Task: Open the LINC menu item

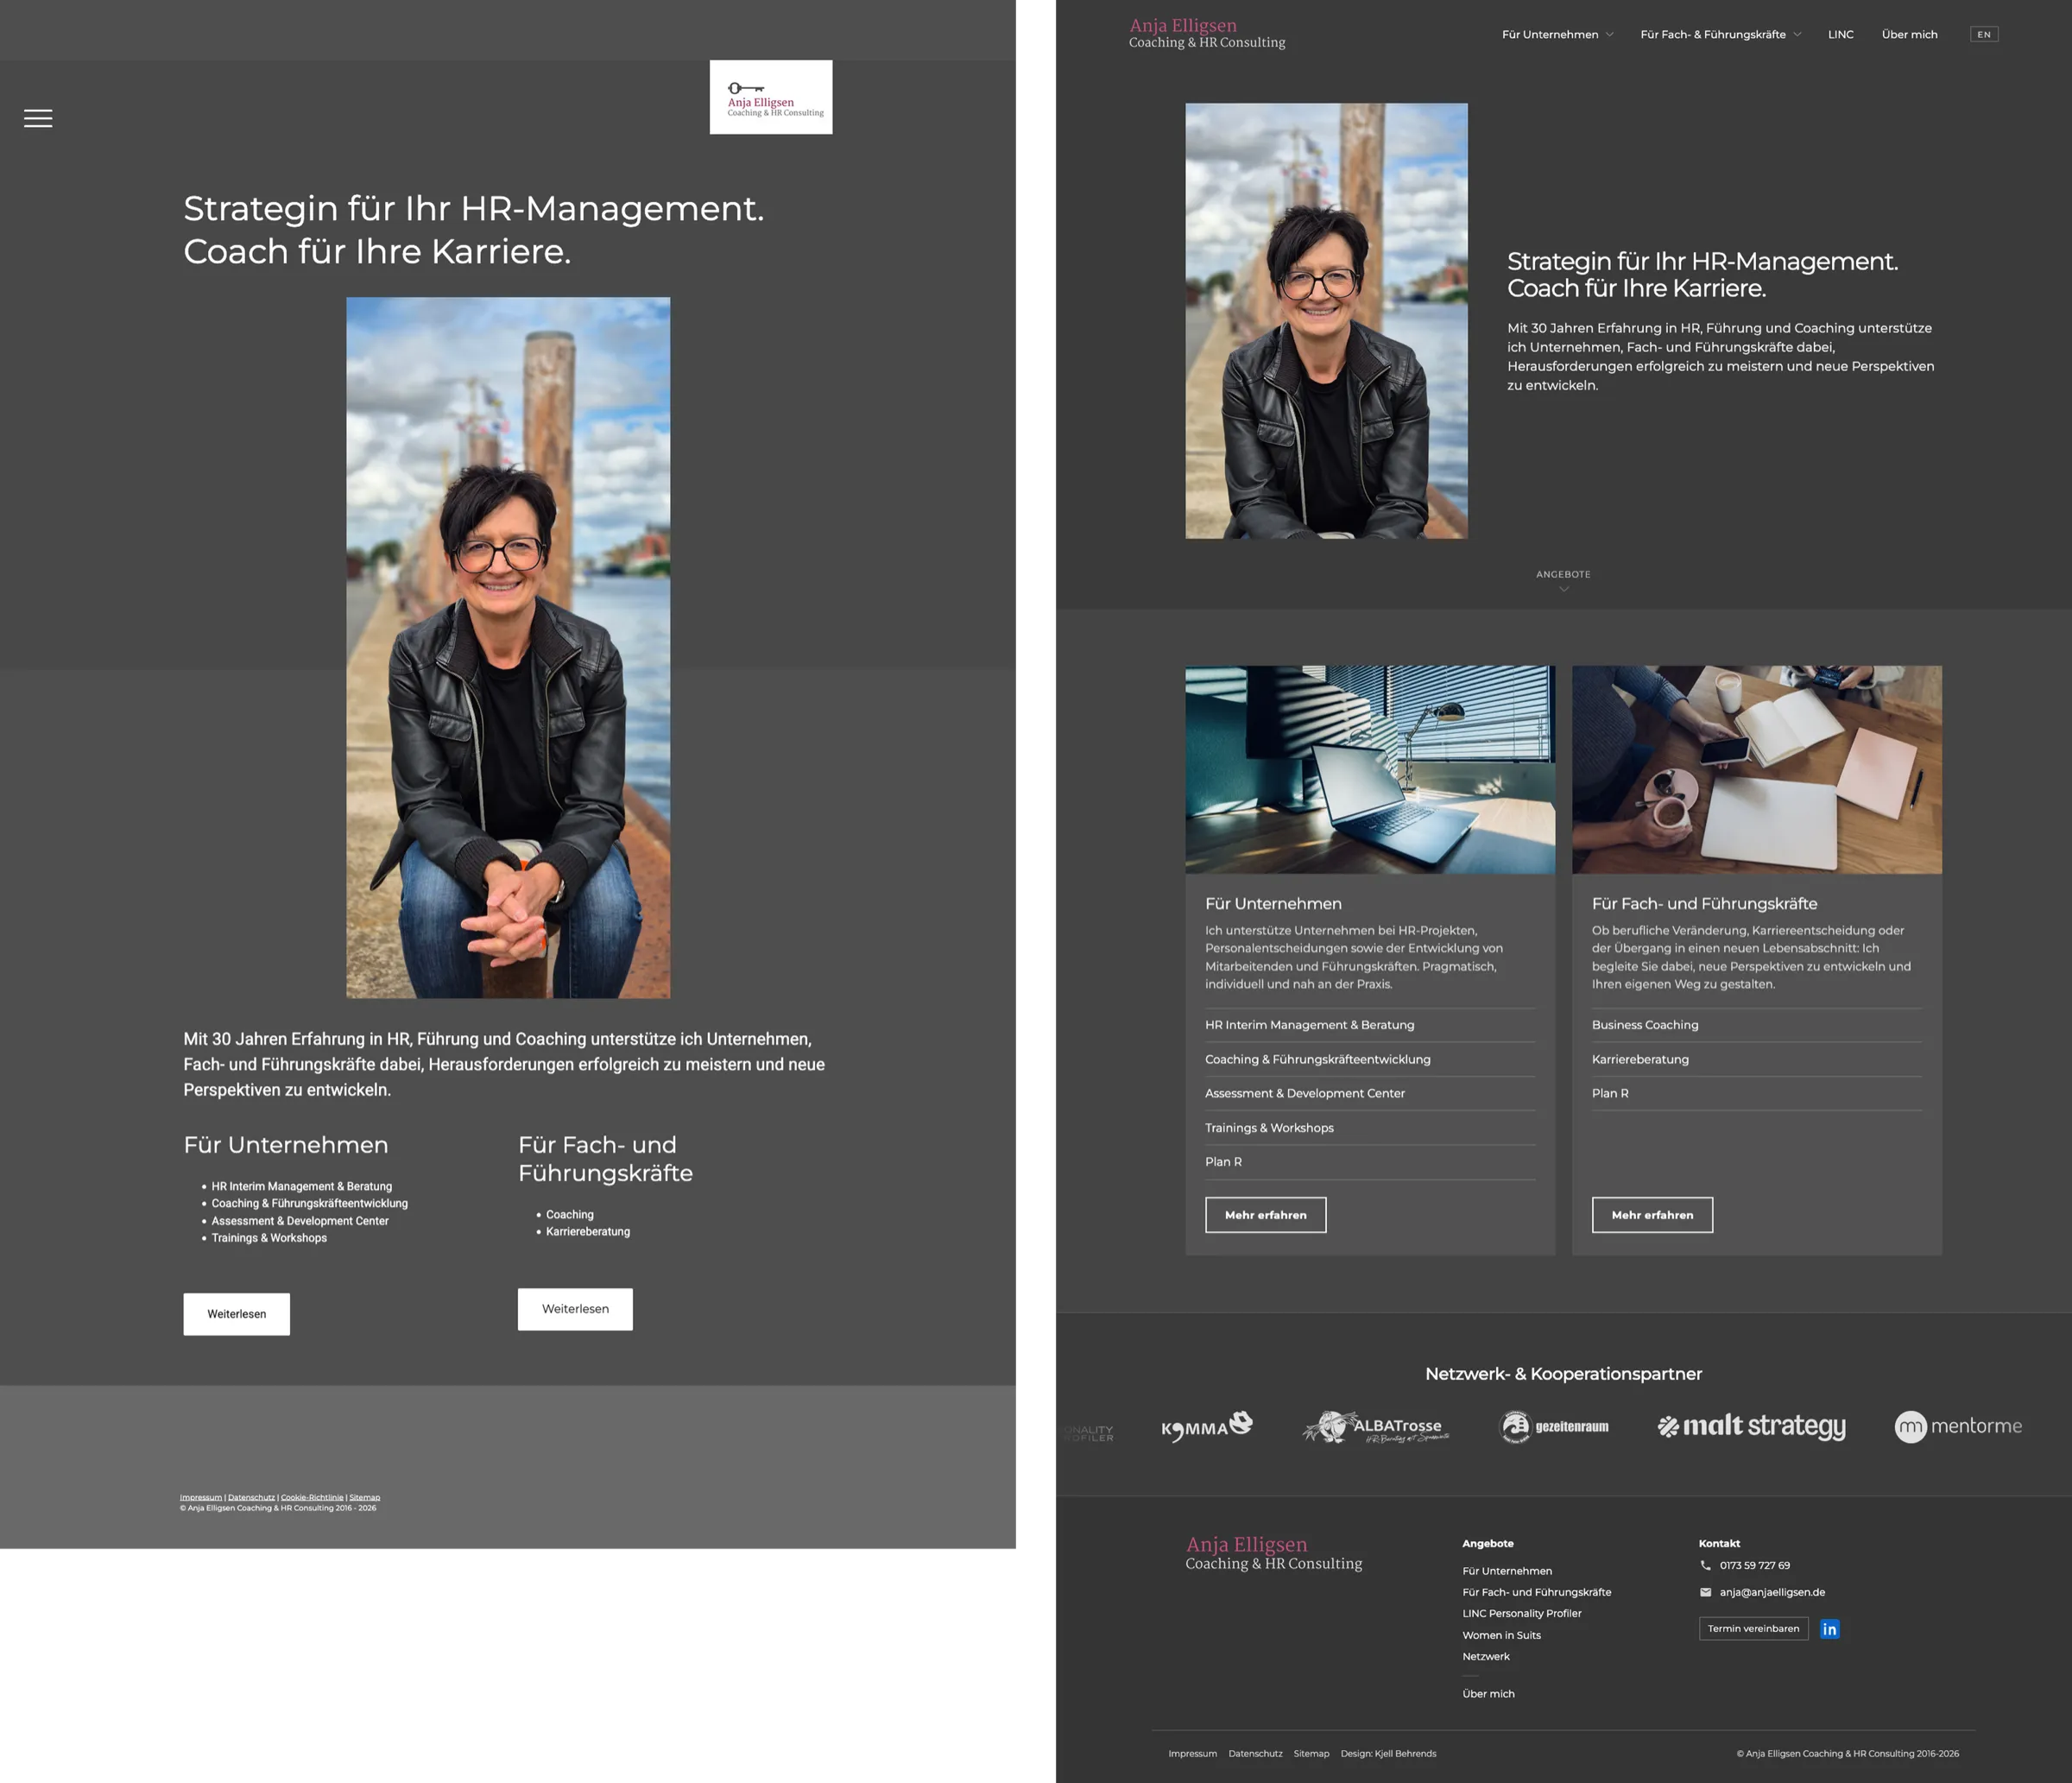Action: 1841,34
